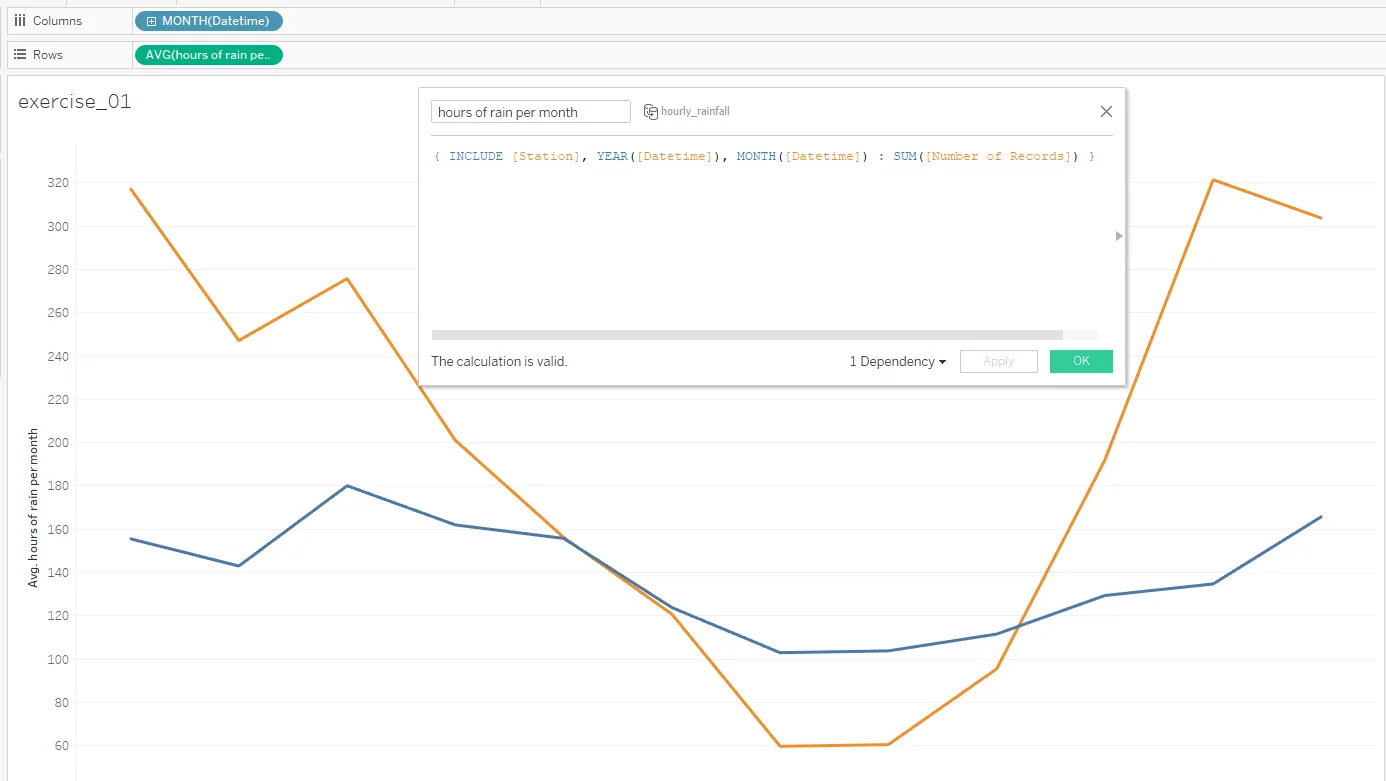Viewport: 1386px width, 781px height.
Task: Select the AVG(hours of rain pe.. pill
Action: click(209, 55)
